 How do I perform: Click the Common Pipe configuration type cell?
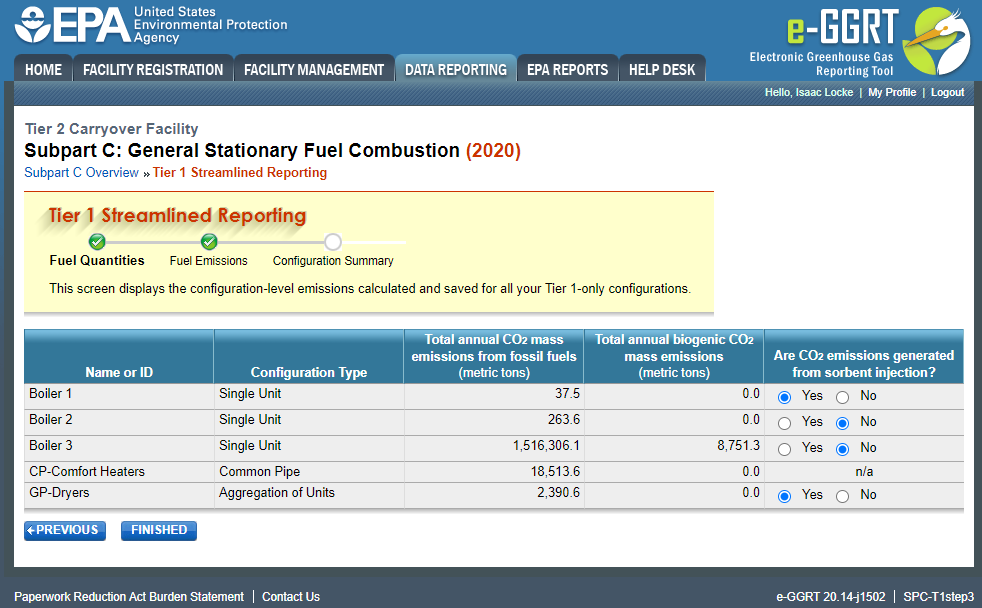[x=309, y=472]
